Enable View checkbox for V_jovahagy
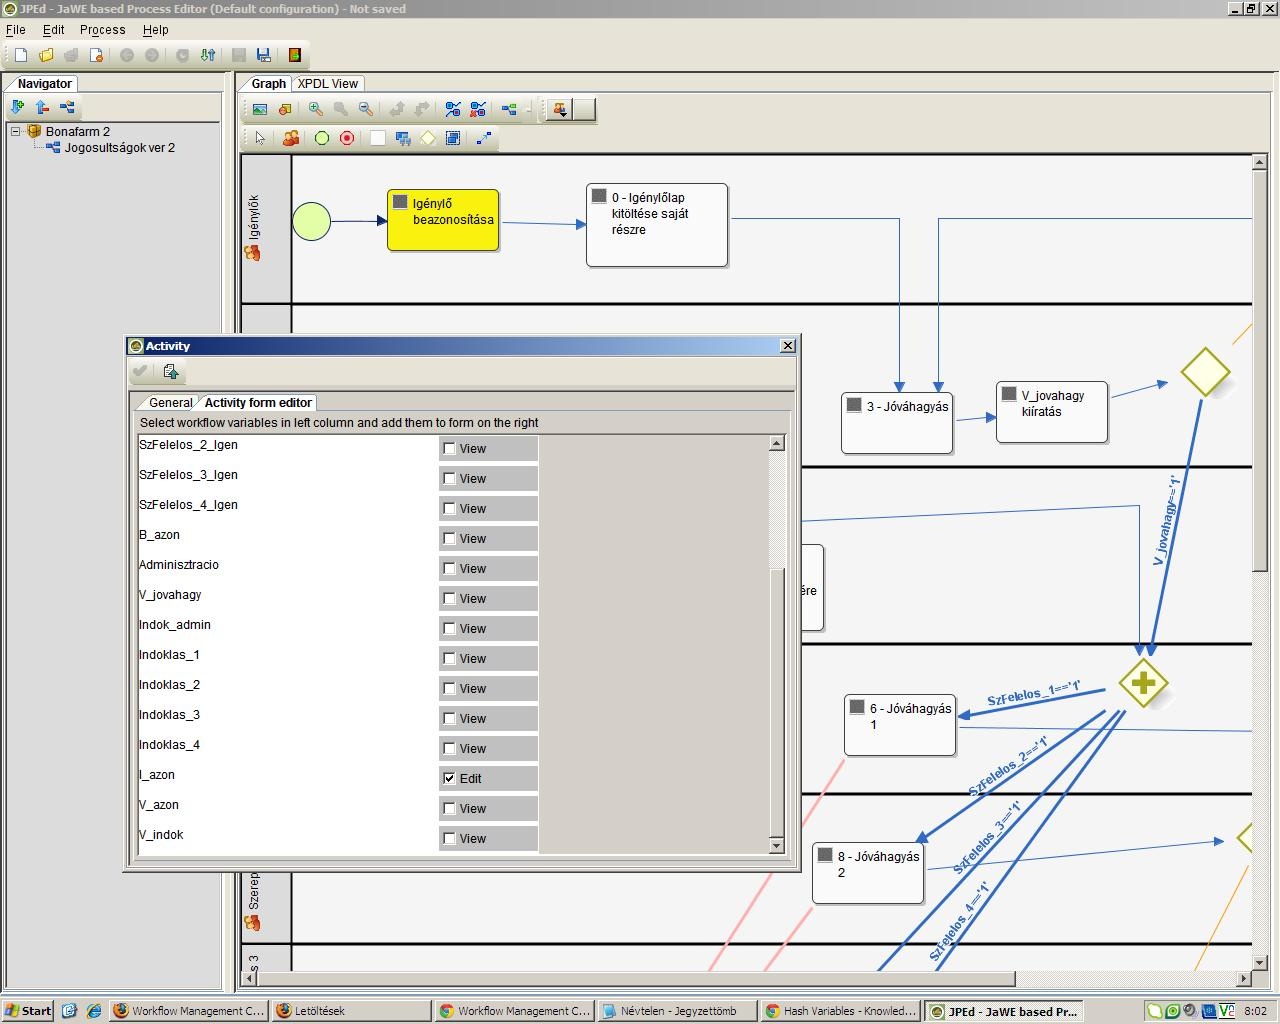Viewport: 1280px width, 1024px height. 450,598
